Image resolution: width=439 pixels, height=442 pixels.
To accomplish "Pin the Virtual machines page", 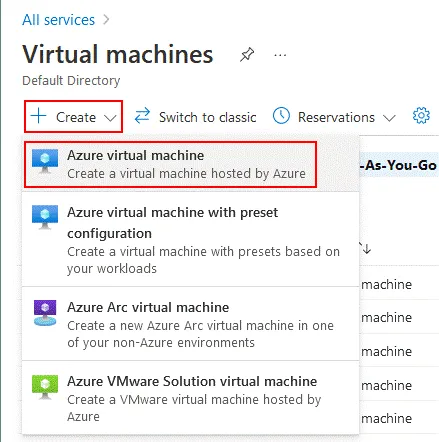I will coord(247,55).
